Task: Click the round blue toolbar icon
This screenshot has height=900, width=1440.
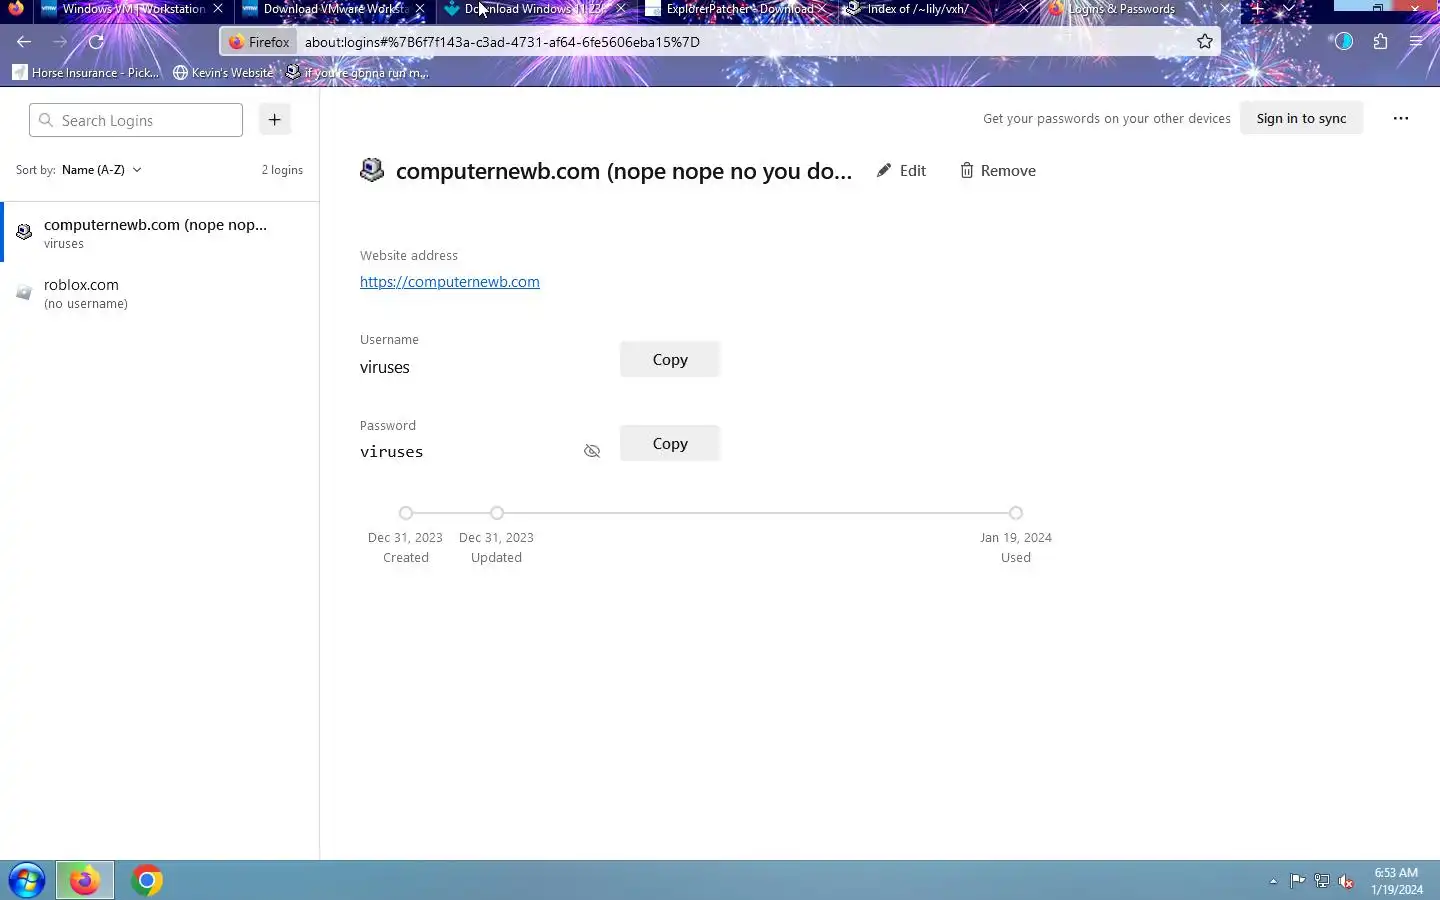Action: 1344,42
